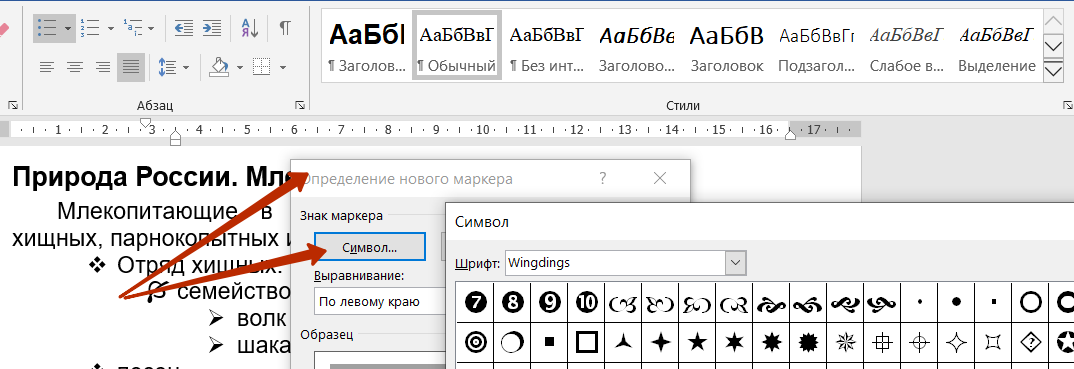Select the bullseye target symbol

point(475,341)
